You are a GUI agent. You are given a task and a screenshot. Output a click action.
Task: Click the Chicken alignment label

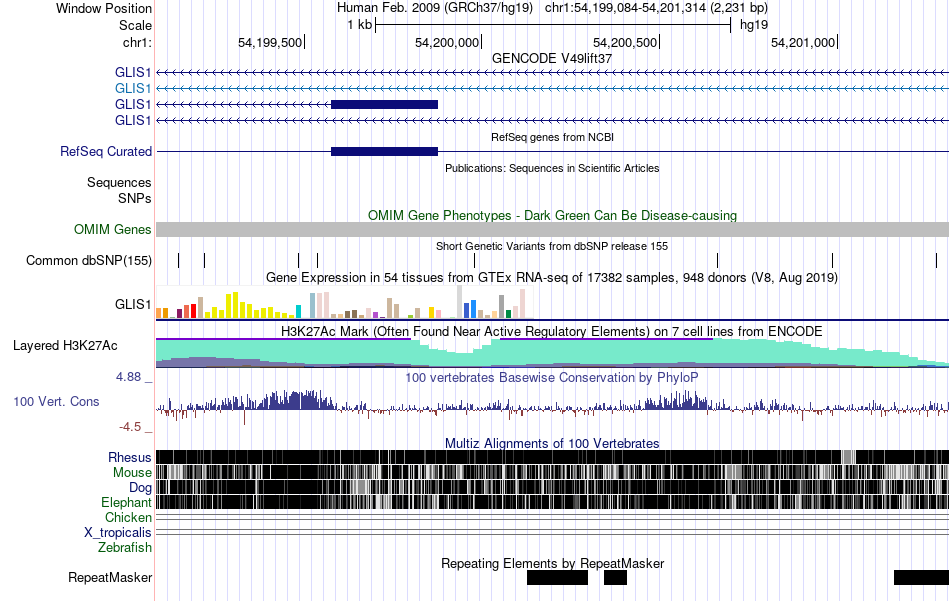128,517
